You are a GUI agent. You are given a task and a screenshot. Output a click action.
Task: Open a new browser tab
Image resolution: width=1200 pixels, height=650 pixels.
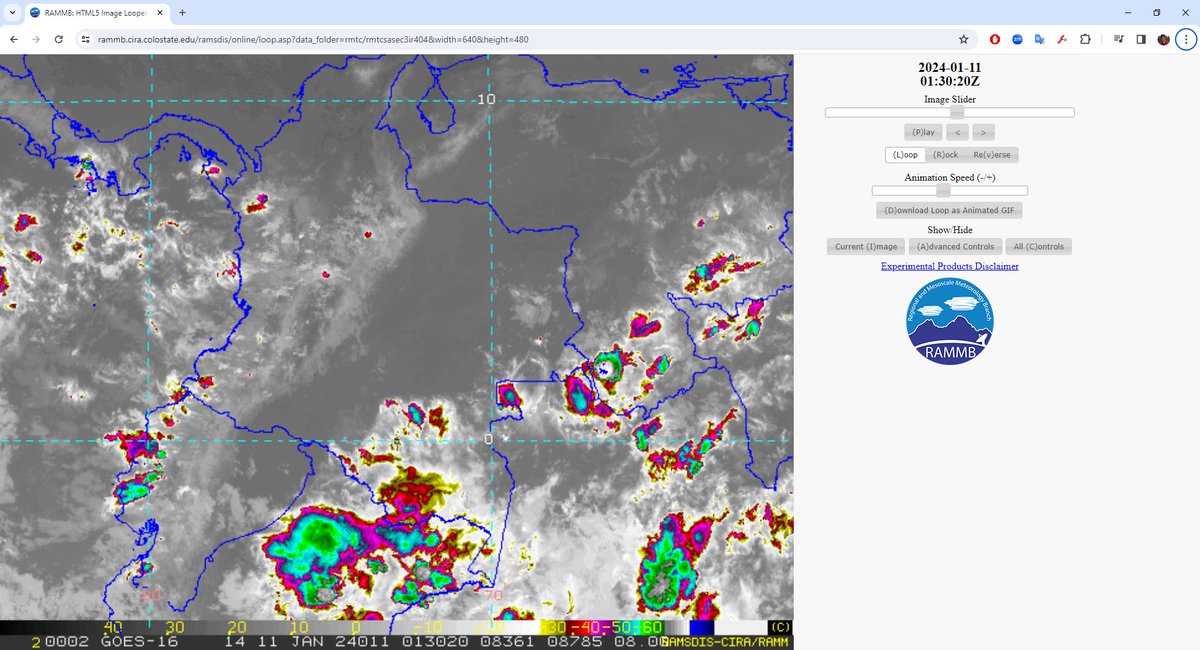point(183,12)
